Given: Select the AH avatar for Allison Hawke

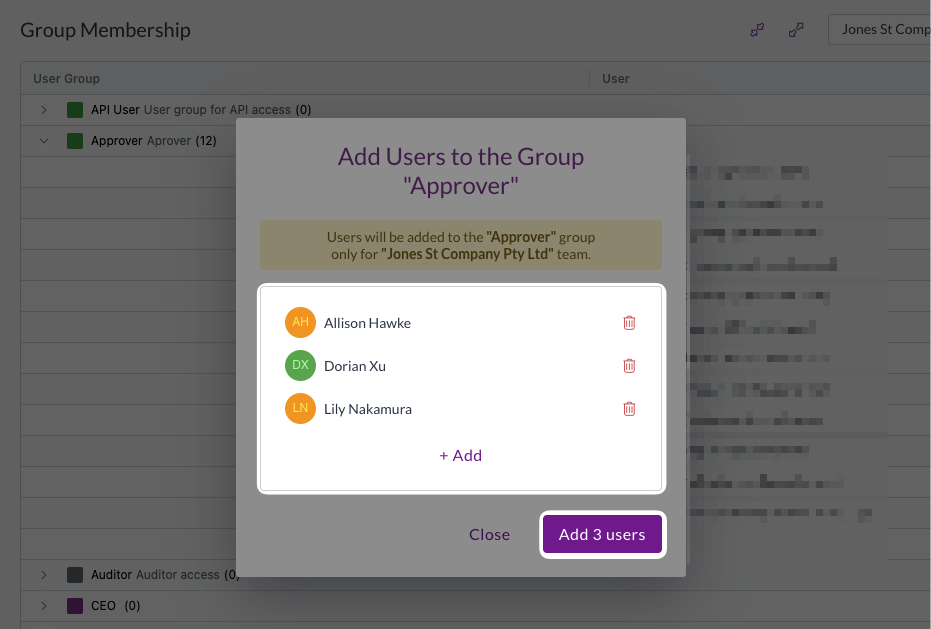Looking at the screenshot, I should click(x=300, y=323).
